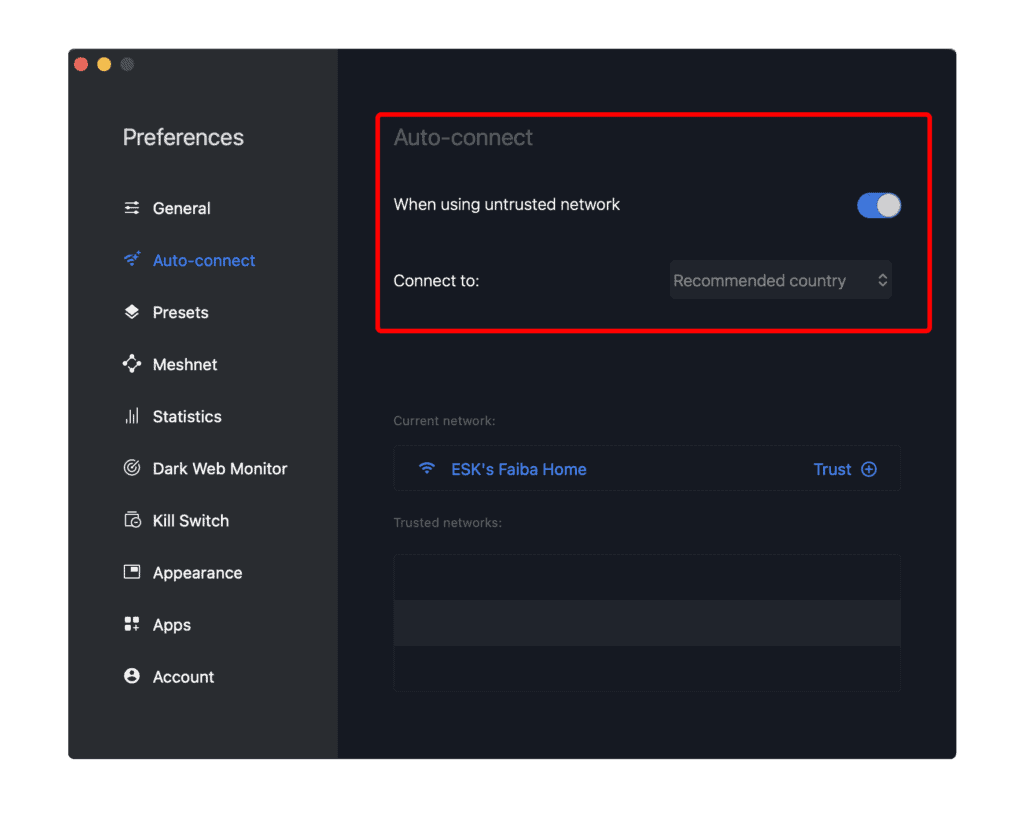Open the Dark Web Monitor section
The image size is (1024, 814).
click(219, 469)
